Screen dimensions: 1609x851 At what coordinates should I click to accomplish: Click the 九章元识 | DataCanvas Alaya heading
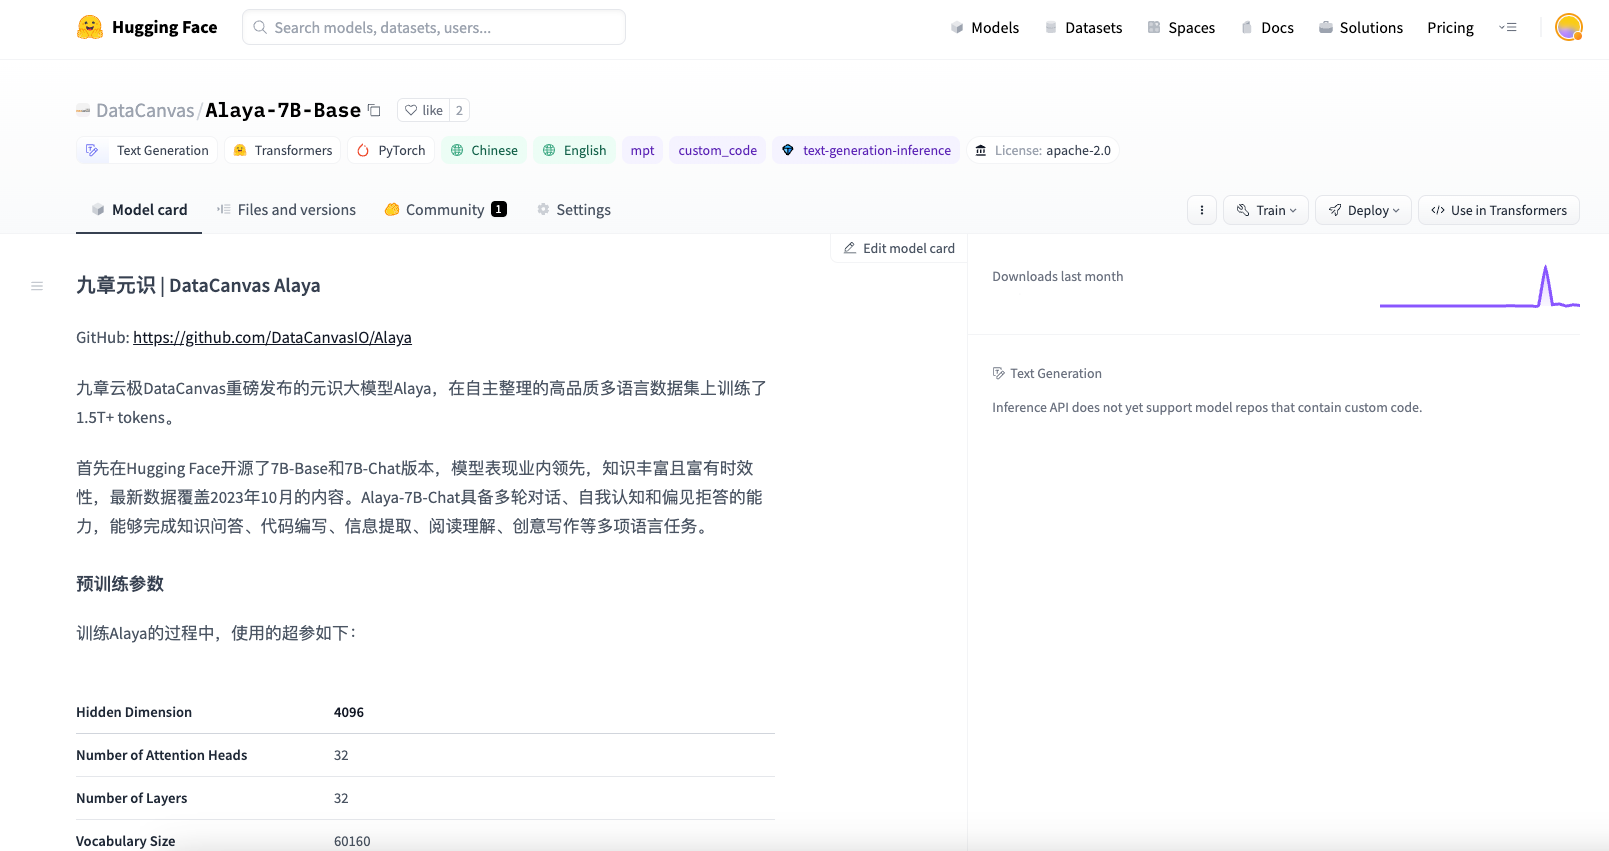point(198,285)
